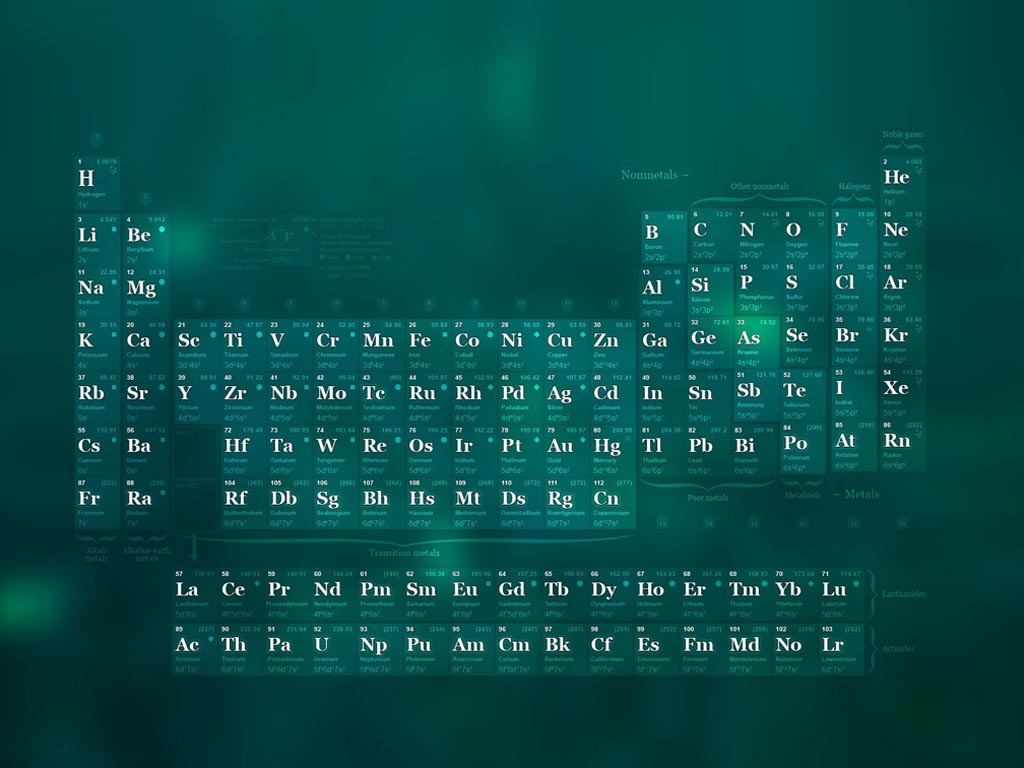Select the Phosphorus (P) element
This screenshot has height=768, width=1024.
(x=758, y=288)
